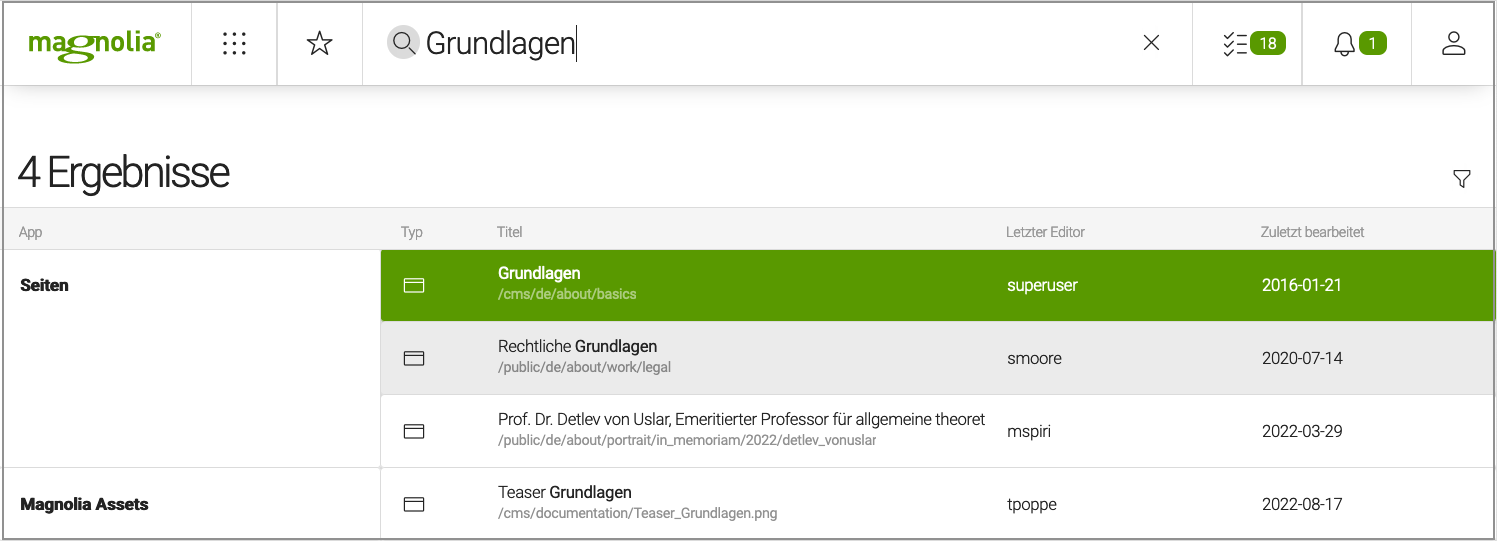This screenshot has width=1497, height=541.
Task: Open the Rechtliche Grundlagen result
Action: click(577, 347)
